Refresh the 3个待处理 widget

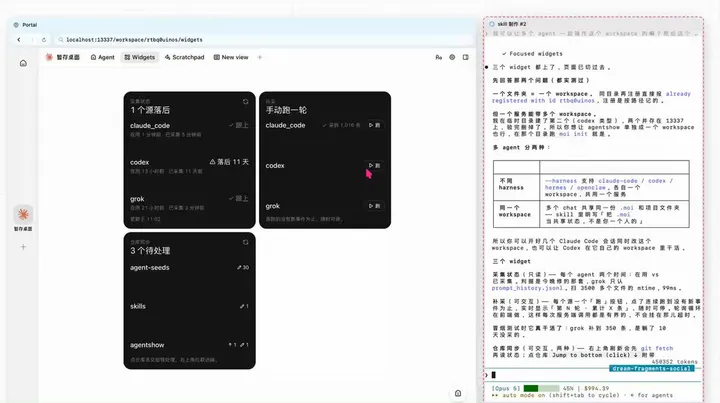pyautogui.click(x=246, y=242)
